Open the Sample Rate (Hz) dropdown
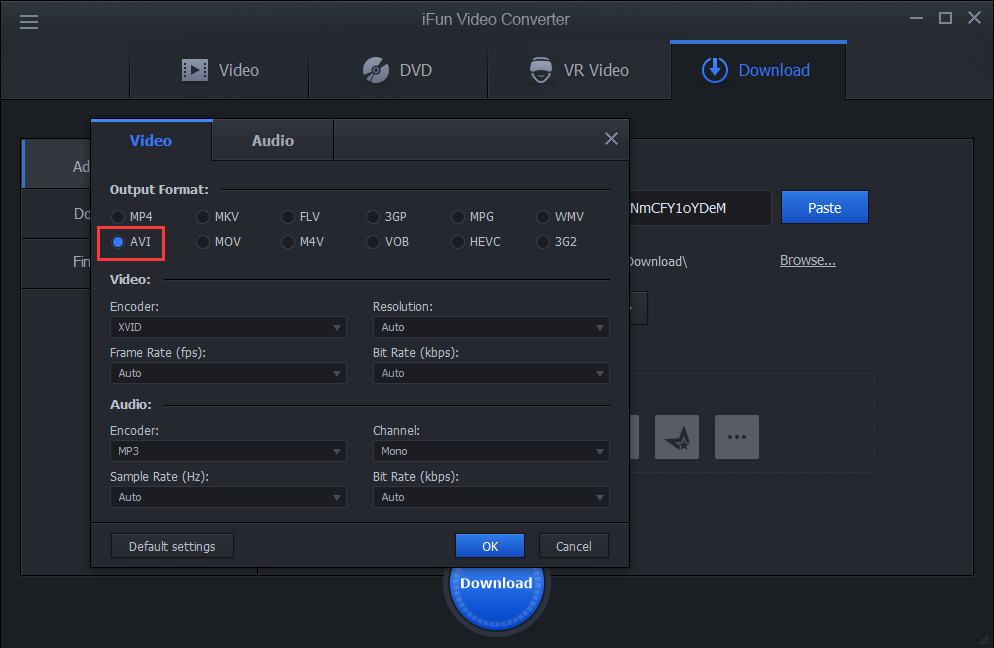The width and height of the screenshot is (994, 648). pyautogui.click(x=228, y=497)
